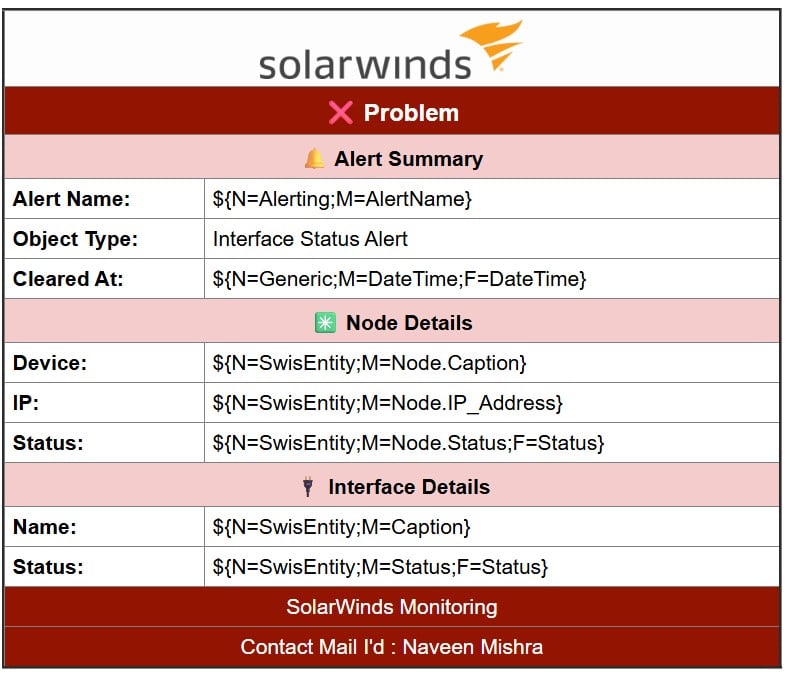Select the Node.IP_Address variable cell
This screenshot has height=676, width=791.
(x=492, y=404)
